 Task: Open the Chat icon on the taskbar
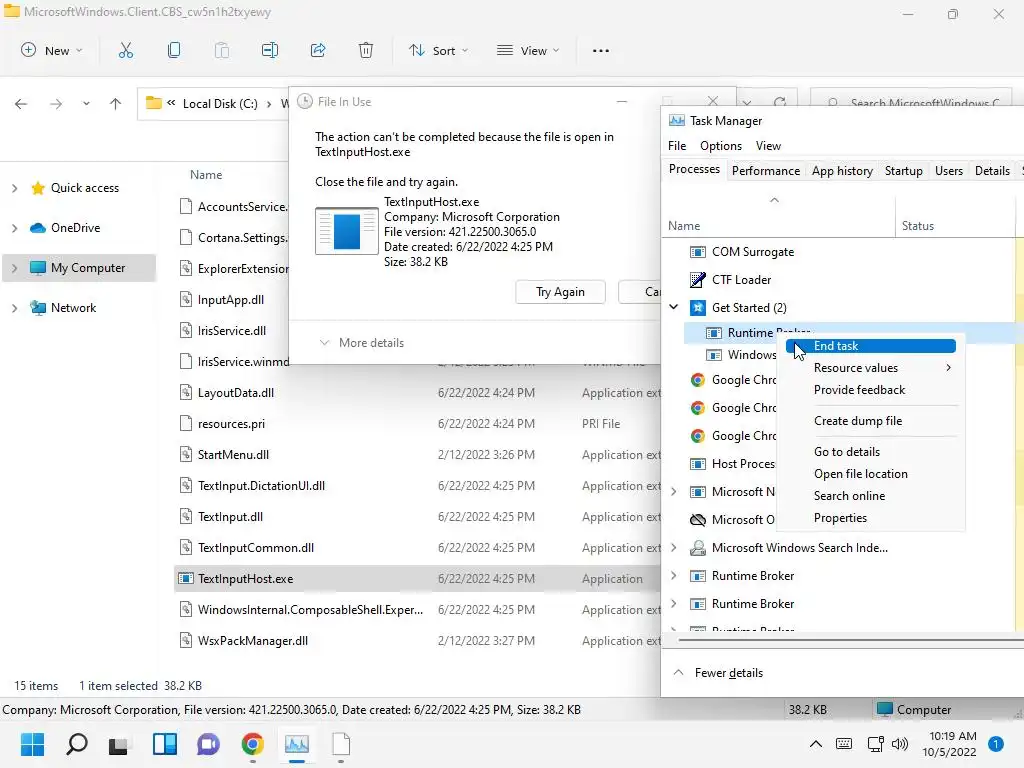208,744
